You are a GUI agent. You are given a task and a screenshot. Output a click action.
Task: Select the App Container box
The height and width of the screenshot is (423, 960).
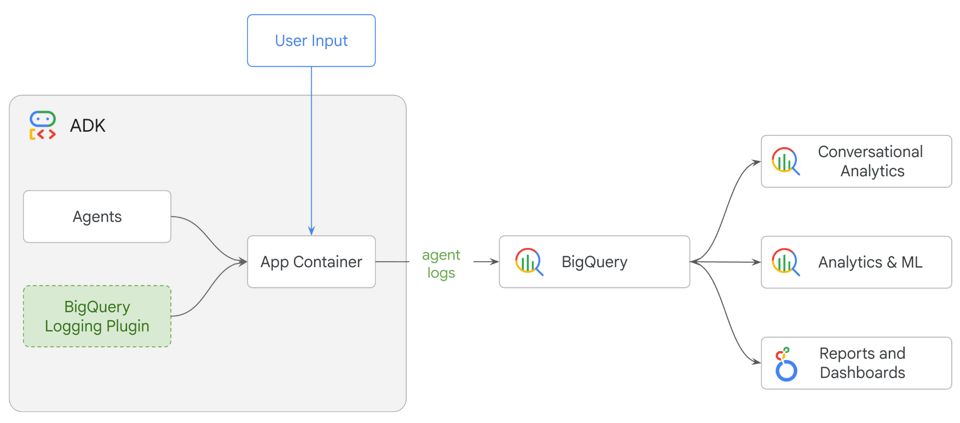point(311,261)
